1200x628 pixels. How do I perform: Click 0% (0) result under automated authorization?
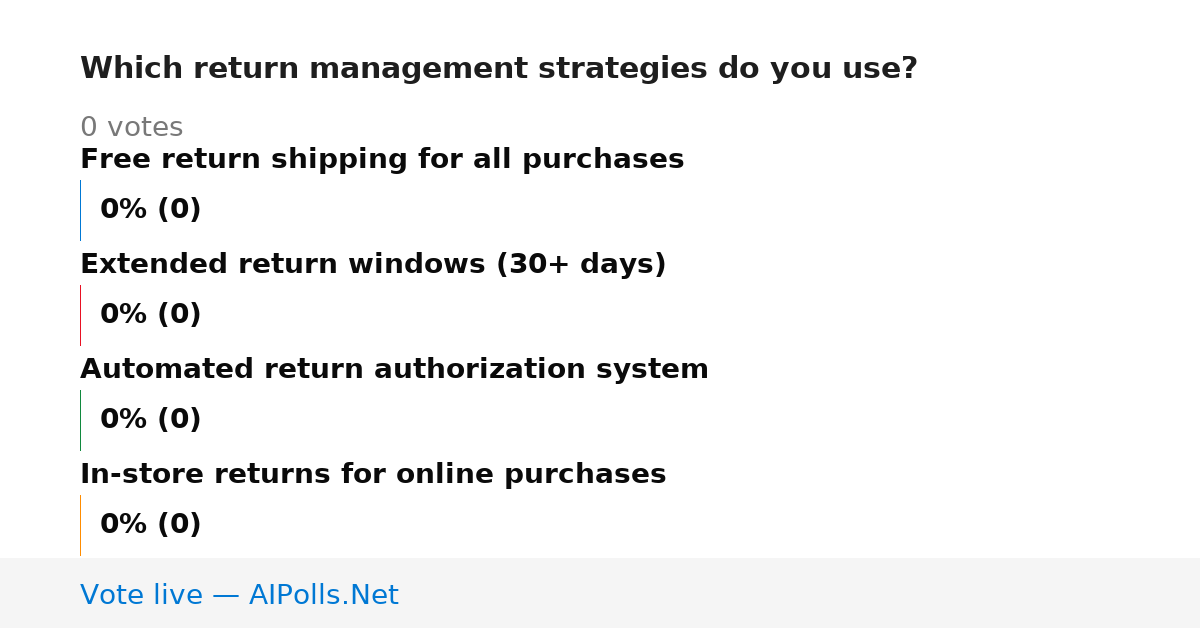[150, 420]
